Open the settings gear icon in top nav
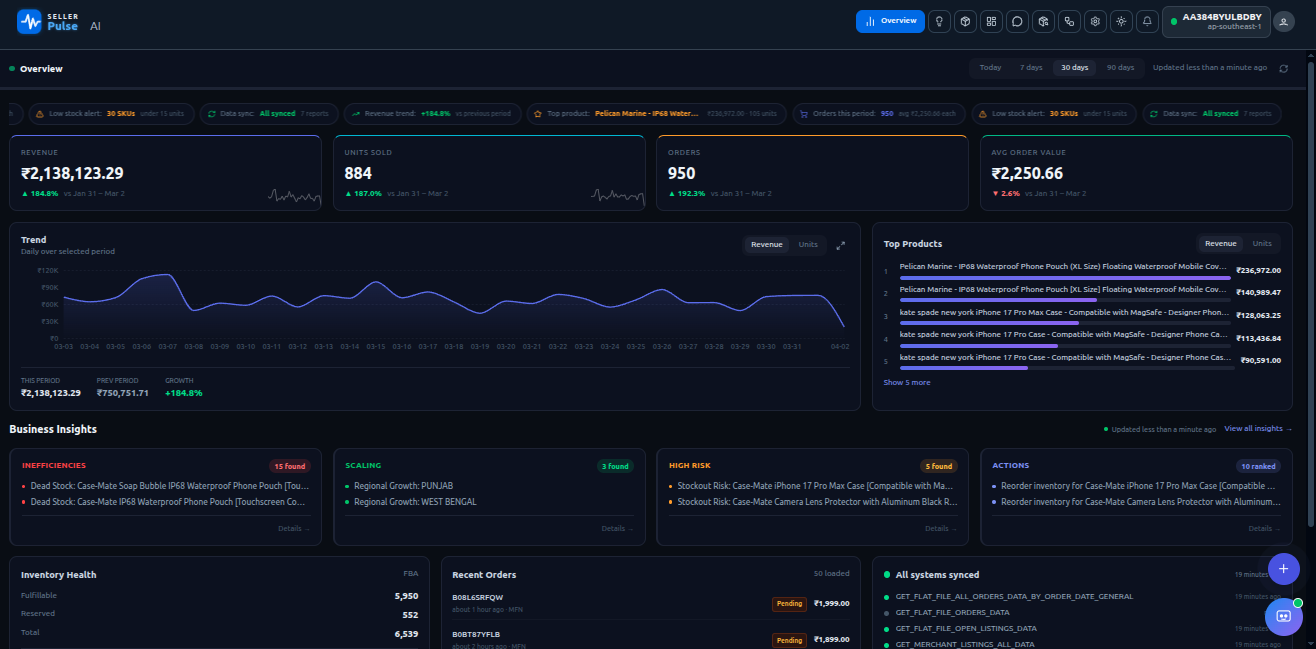 tap(1095, 21)
